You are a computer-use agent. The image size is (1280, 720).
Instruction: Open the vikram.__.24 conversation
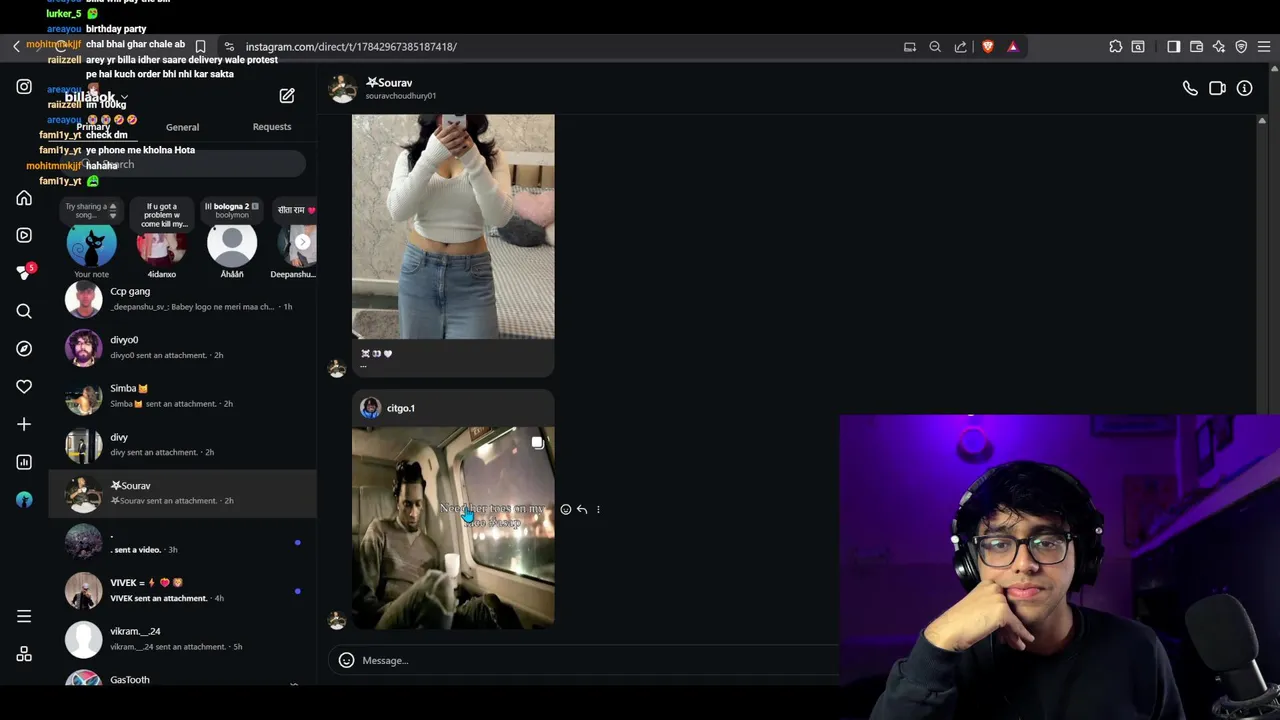(182, 639)
